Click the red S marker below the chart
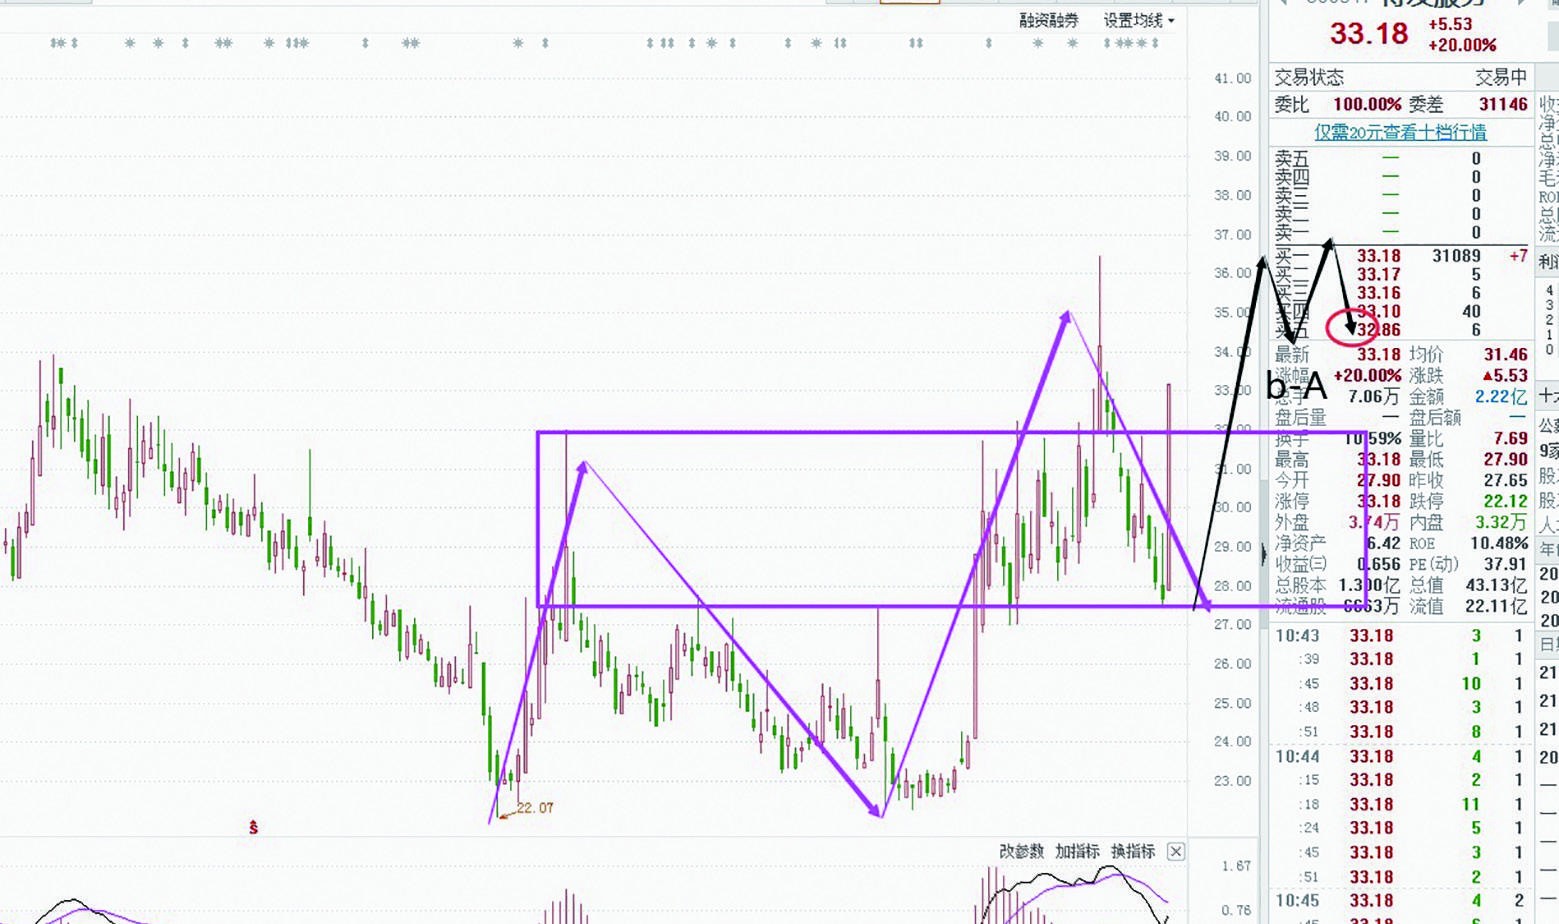Image resolution: width=1559 pixels, height=924 pixels. 254,828
